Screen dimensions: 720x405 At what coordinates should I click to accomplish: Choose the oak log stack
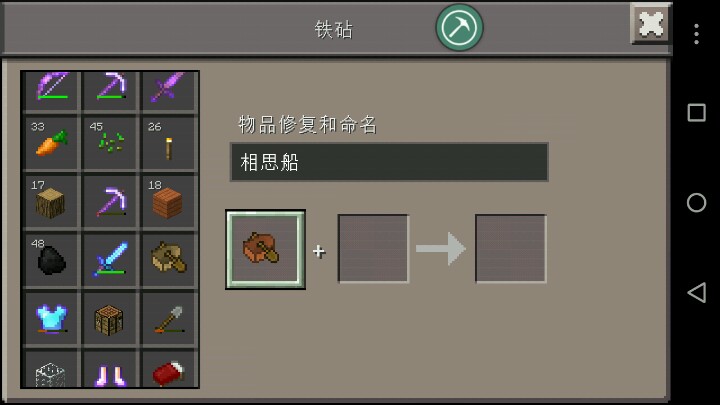[x=51, y=202]
